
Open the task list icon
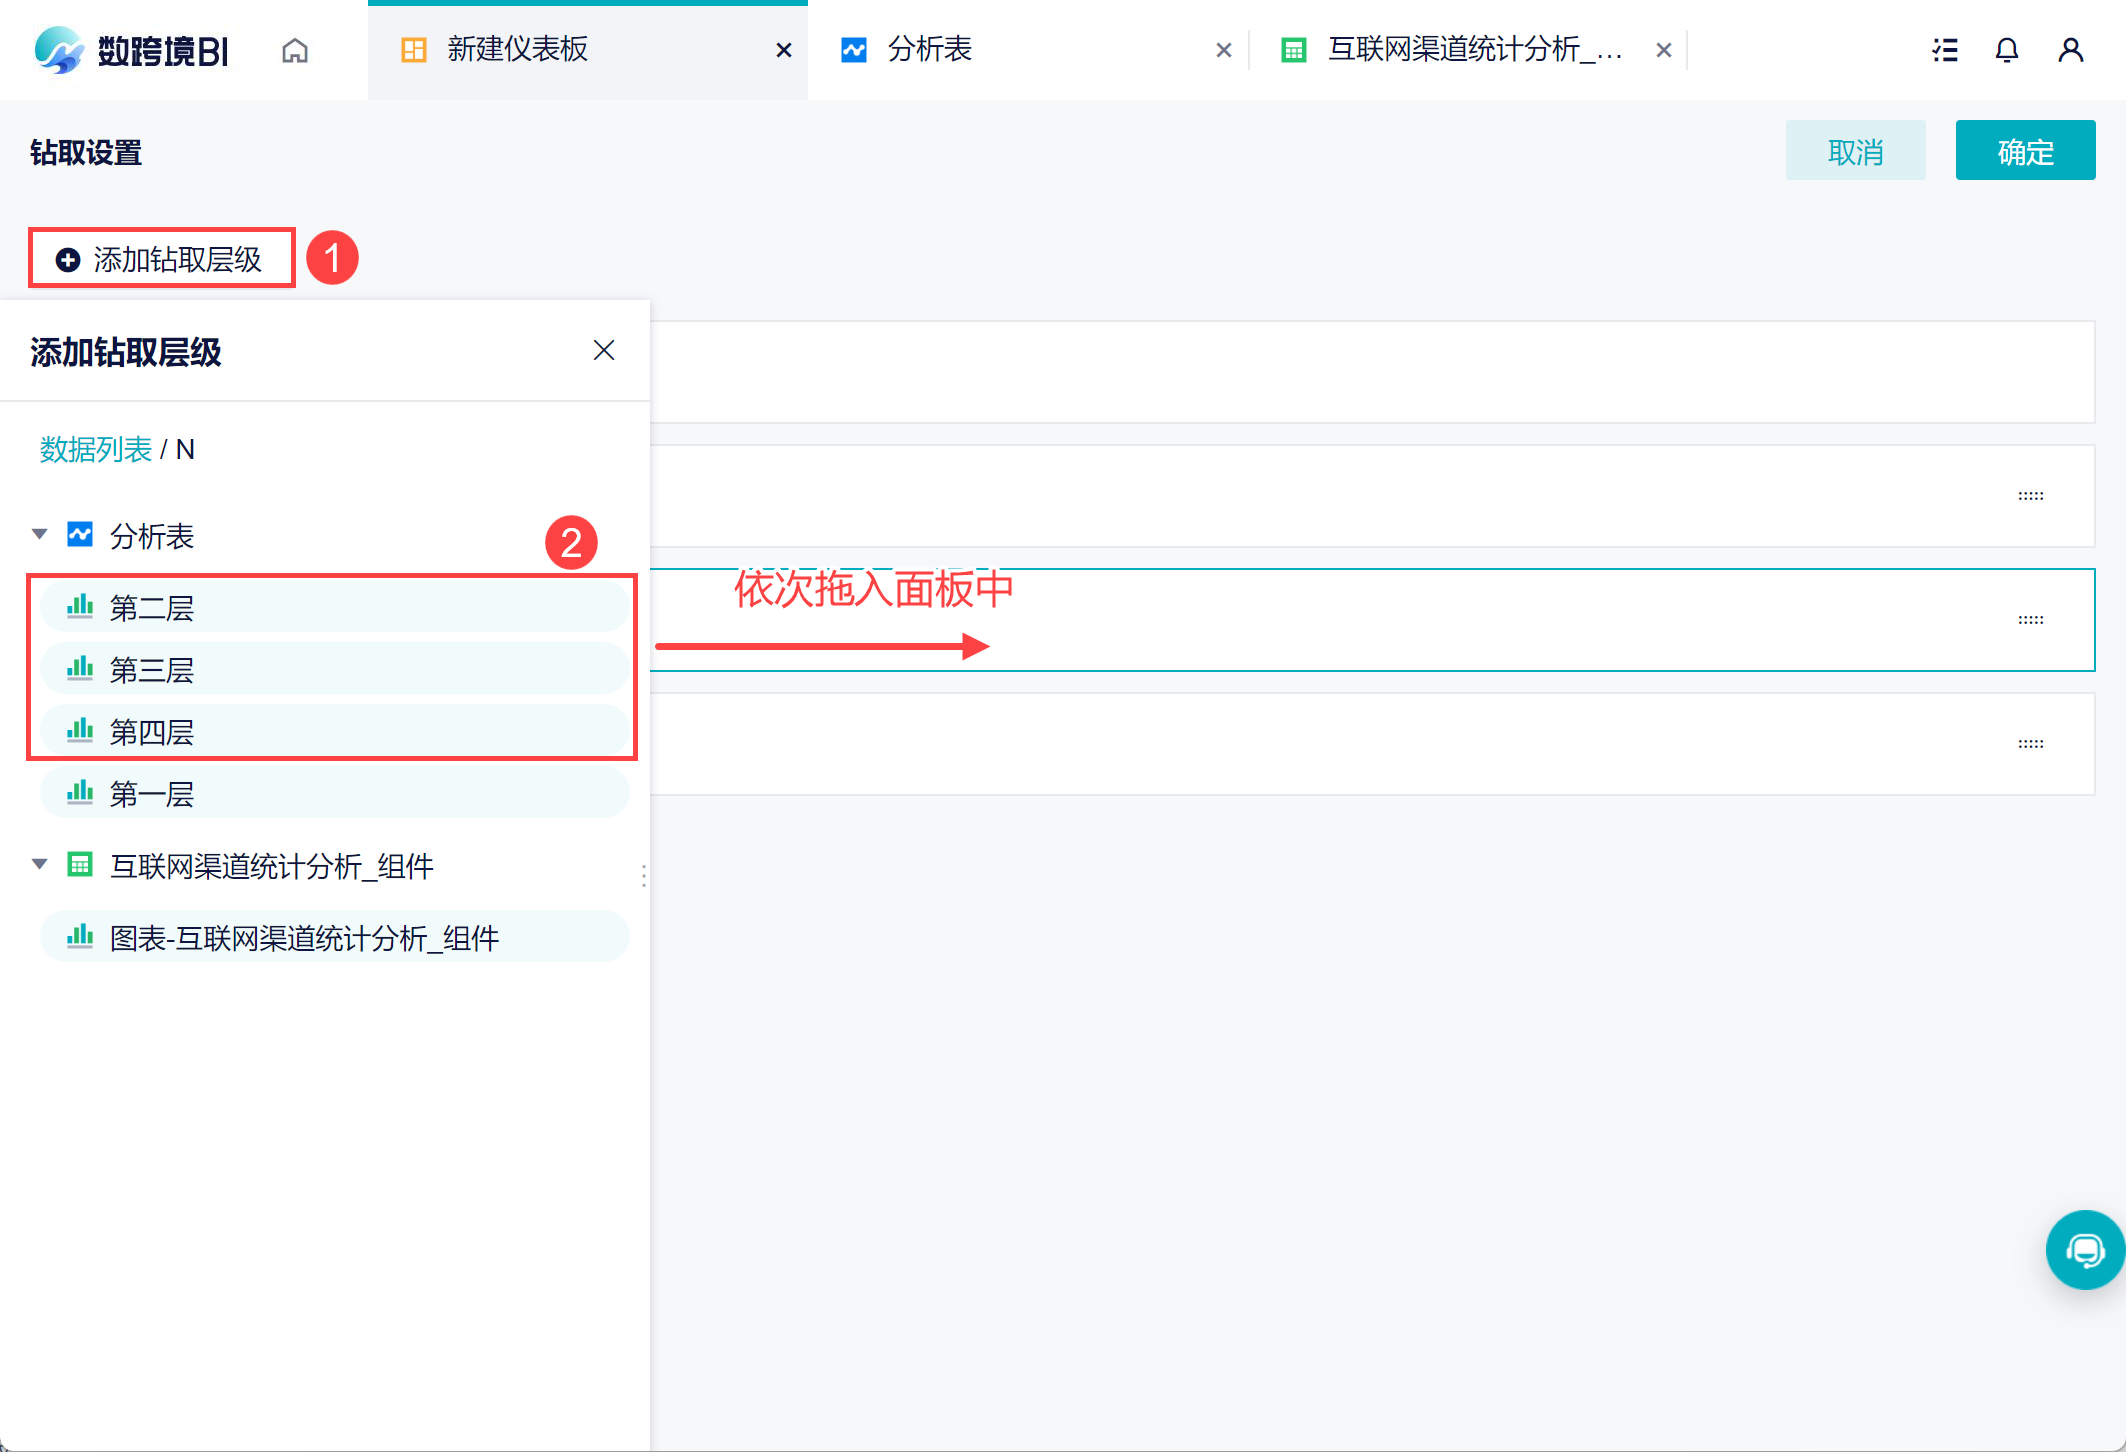(1945, 50)
